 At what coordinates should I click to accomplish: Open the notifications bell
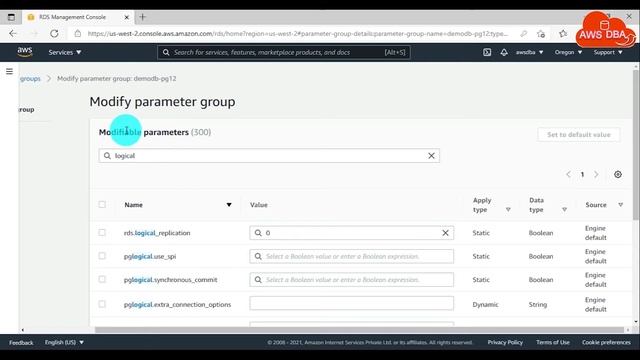[504, 52]
